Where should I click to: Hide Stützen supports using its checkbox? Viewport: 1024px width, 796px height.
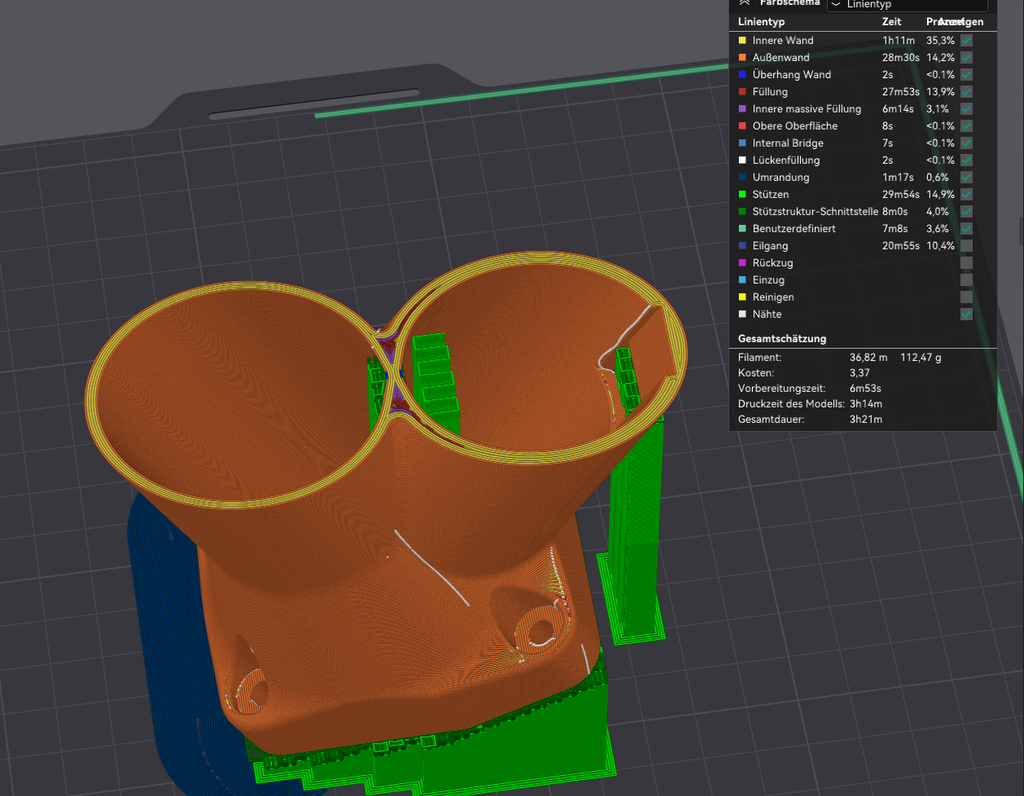967,194
